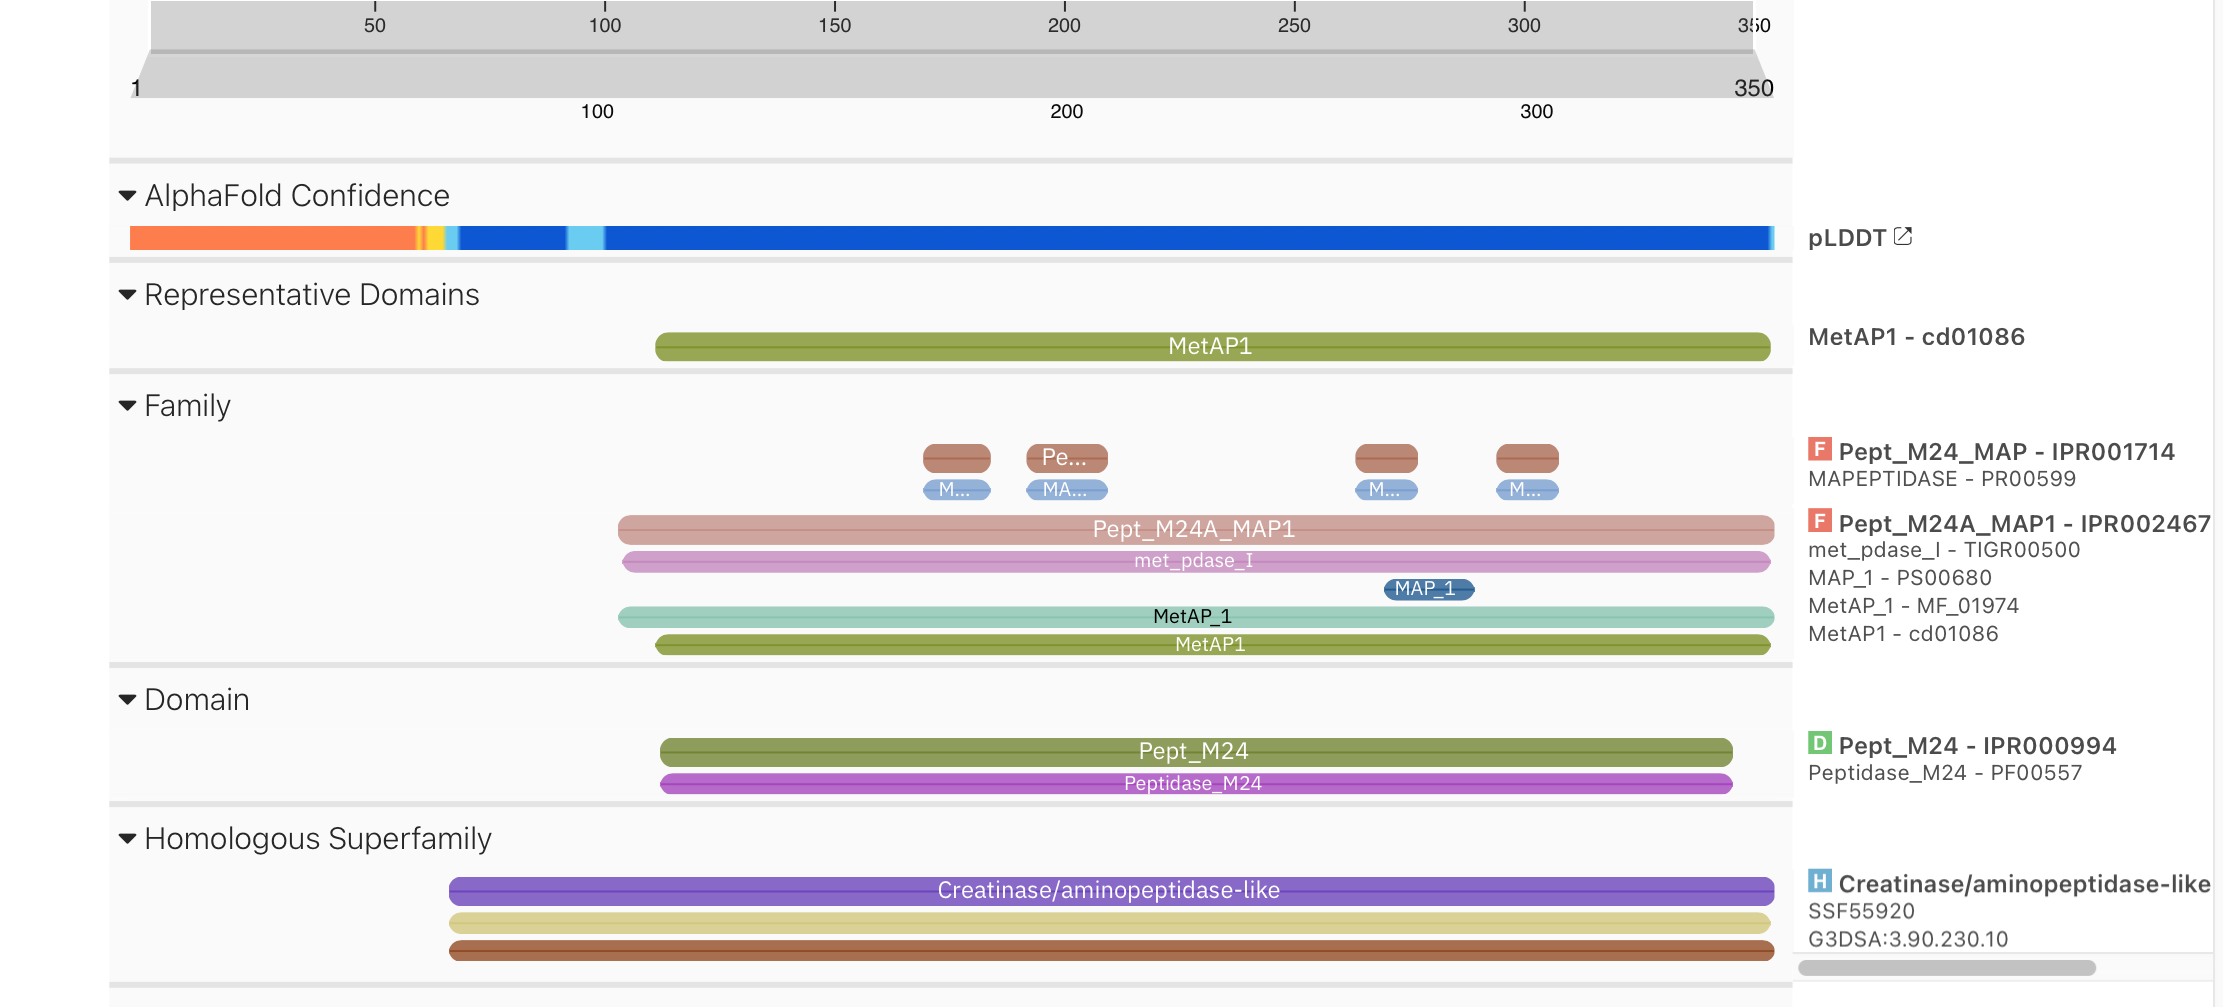Image resolution: width=2223 pixels, height=1007 pixels.
Task: Click MetAP_1 - MF_01974 text
Action: (x=1913, y=606)
